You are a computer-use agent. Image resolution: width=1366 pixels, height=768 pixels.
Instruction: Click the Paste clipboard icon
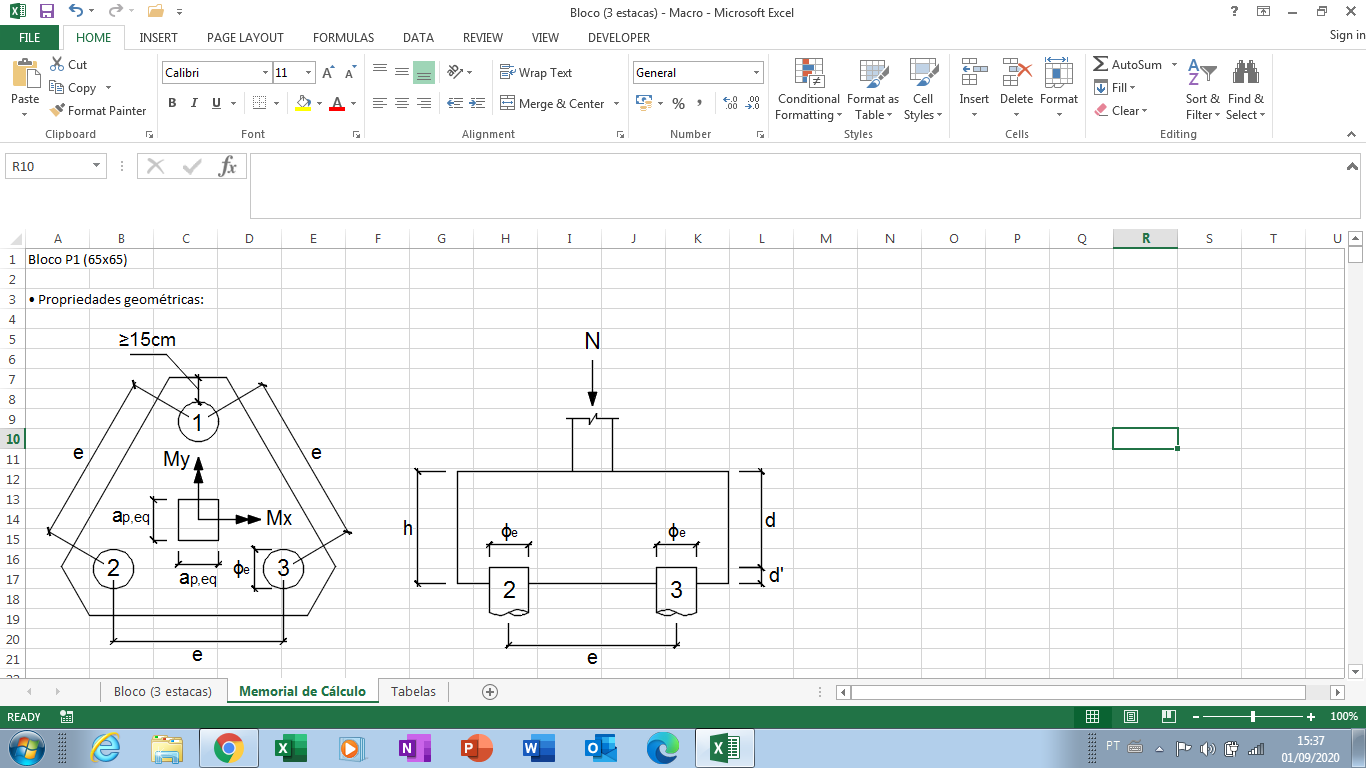pos(25,74)
